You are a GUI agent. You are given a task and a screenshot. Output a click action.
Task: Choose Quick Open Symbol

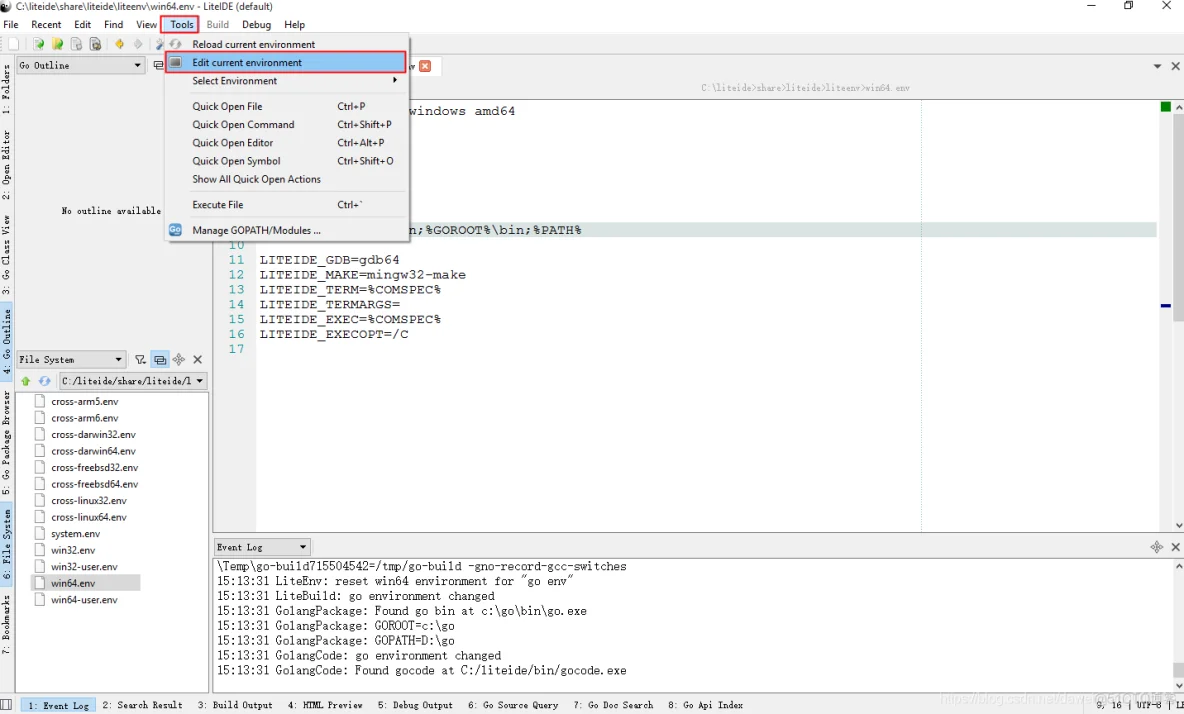(286, 161)
